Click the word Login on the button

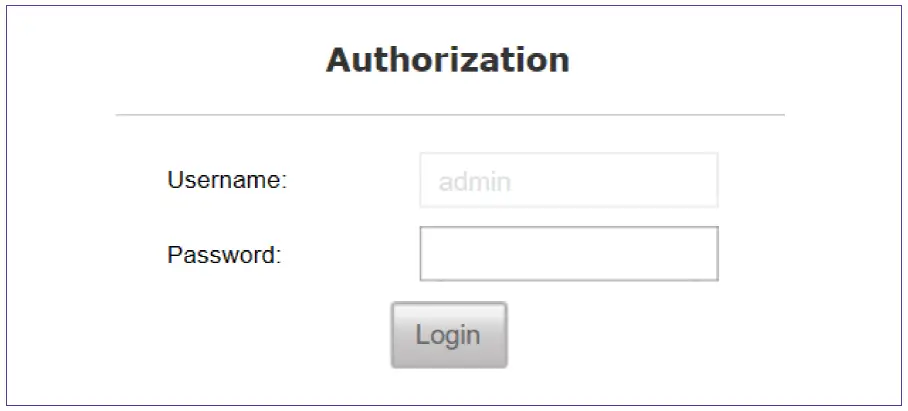[448, 335]
